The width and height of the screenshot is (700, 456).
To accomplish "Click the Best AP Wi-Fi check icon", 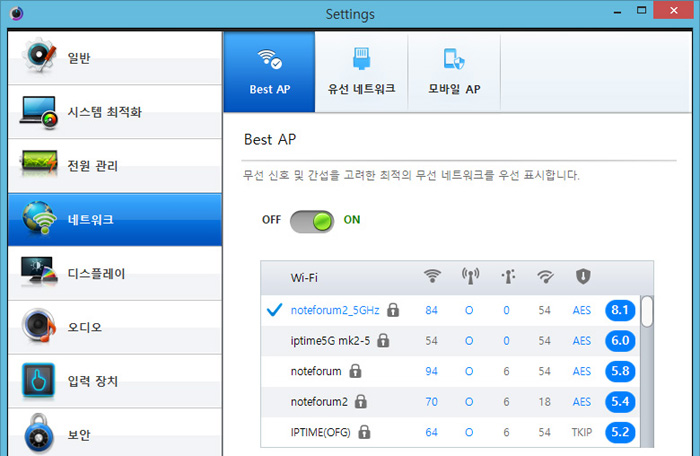I will pyautogui.click(x=270, y=59).
